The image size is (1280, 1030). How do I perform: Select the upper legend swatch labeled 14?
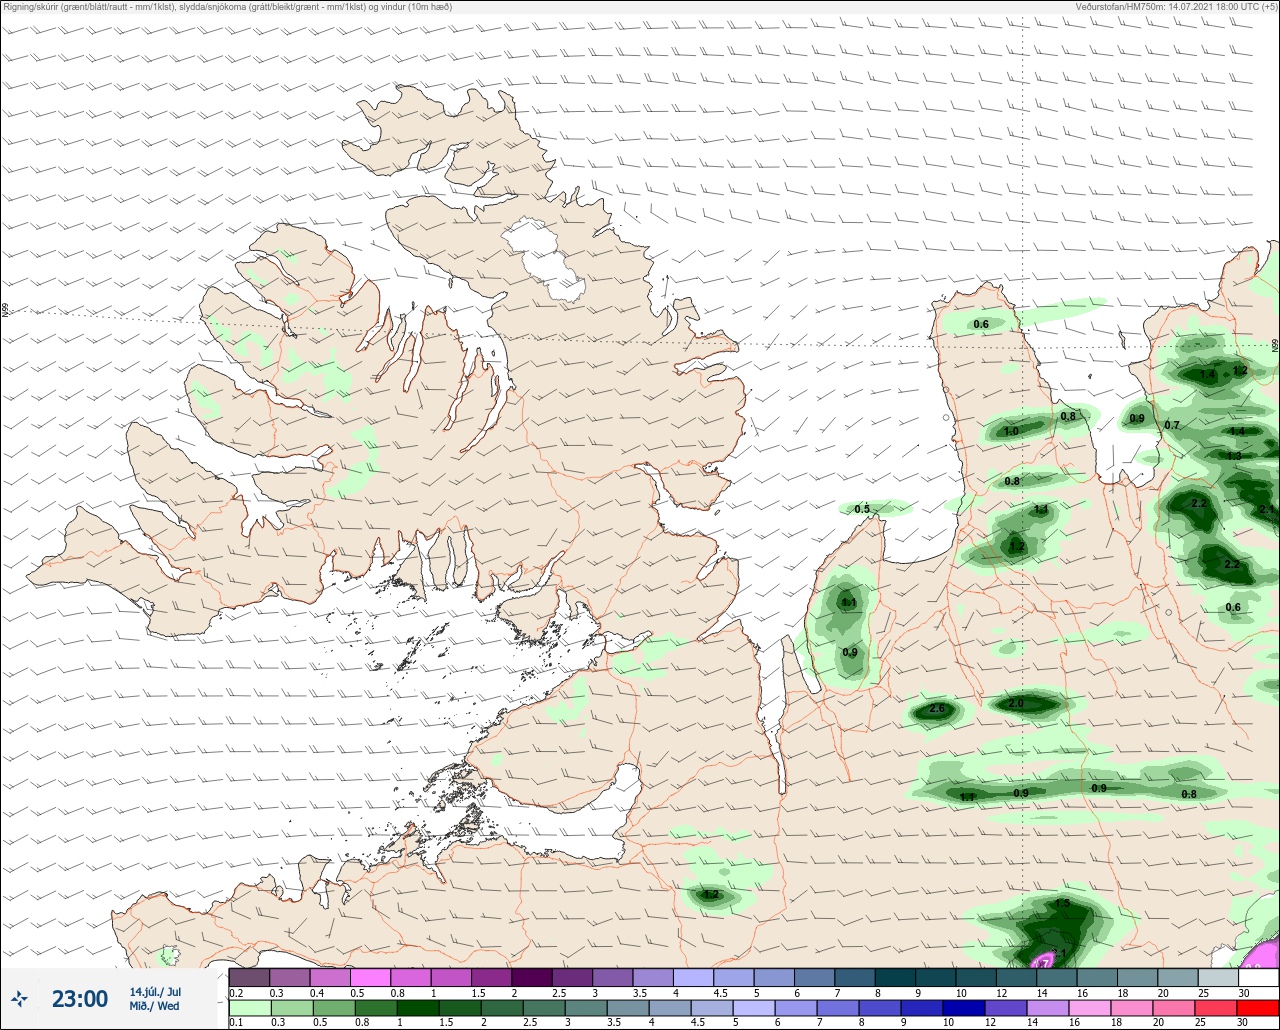tap(1057, 977)
